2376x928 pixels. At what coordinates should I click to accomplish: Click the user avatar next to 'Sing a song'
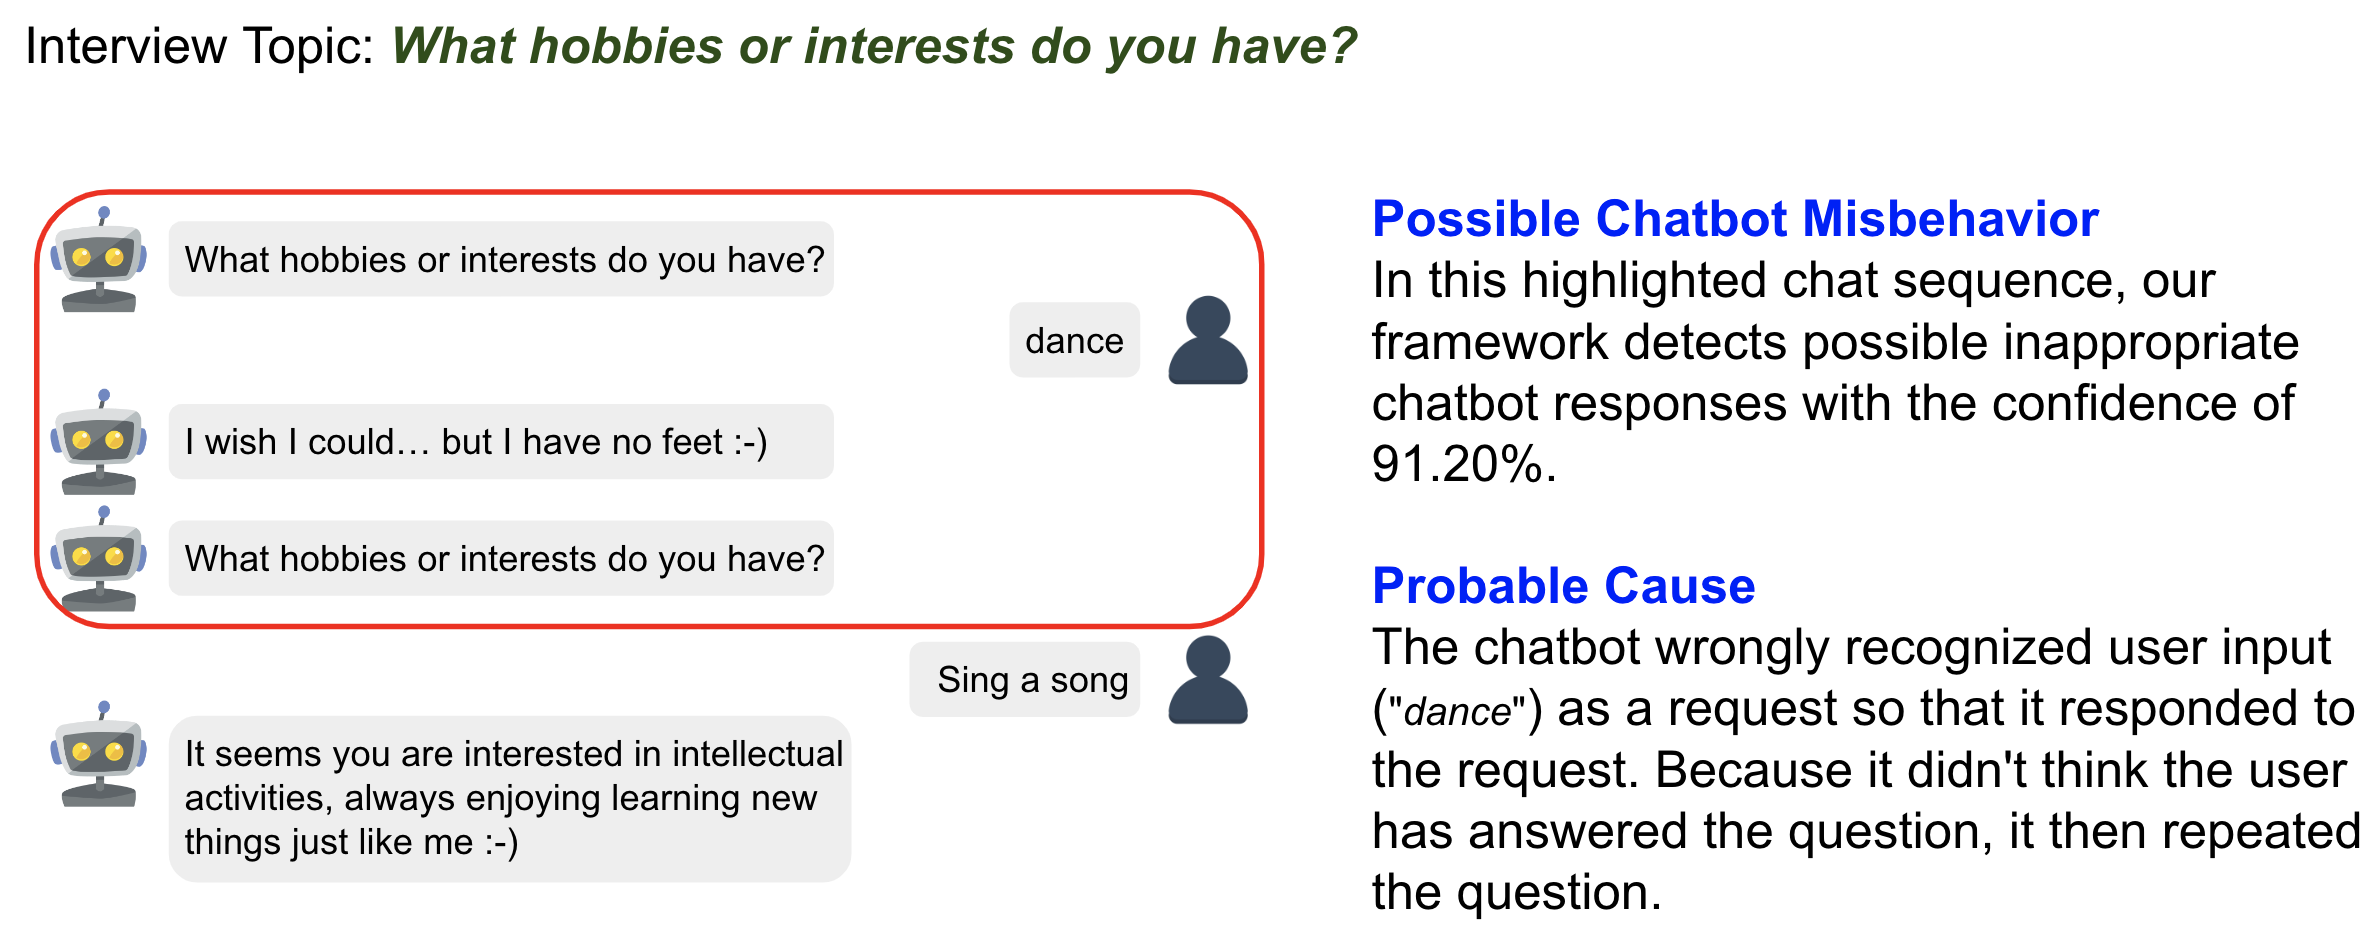[1208, 680]
